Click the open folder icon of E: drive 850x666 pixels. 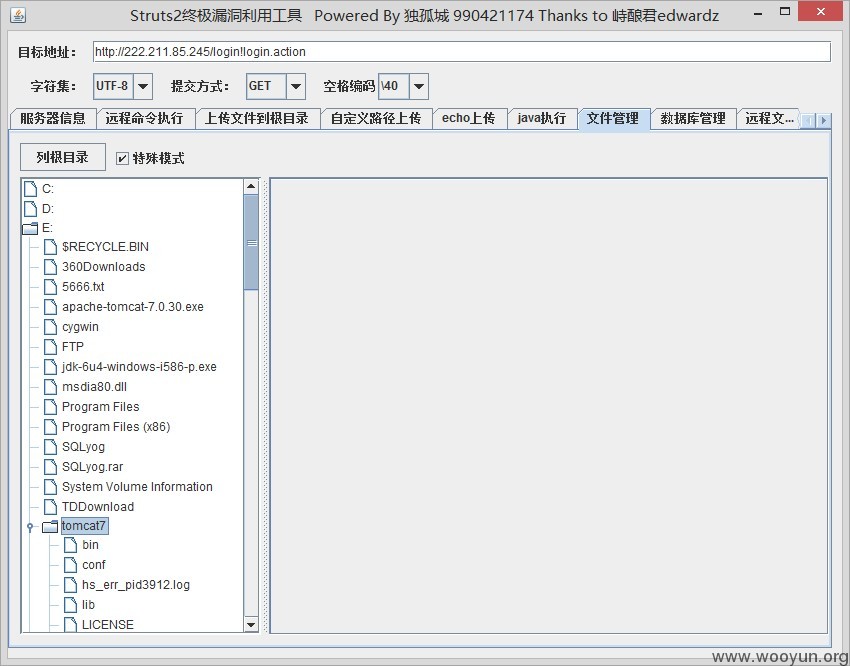[x=30, y=228]
